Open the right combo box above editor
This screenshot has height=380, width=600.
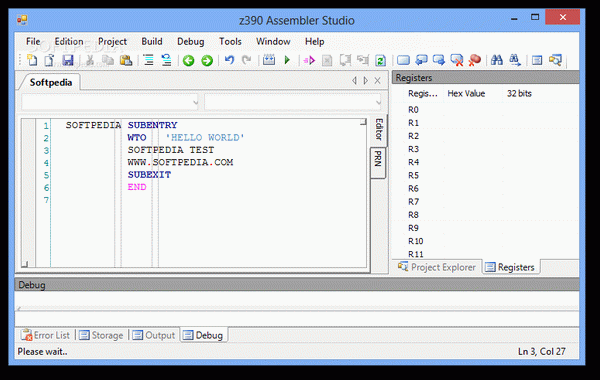293,102
